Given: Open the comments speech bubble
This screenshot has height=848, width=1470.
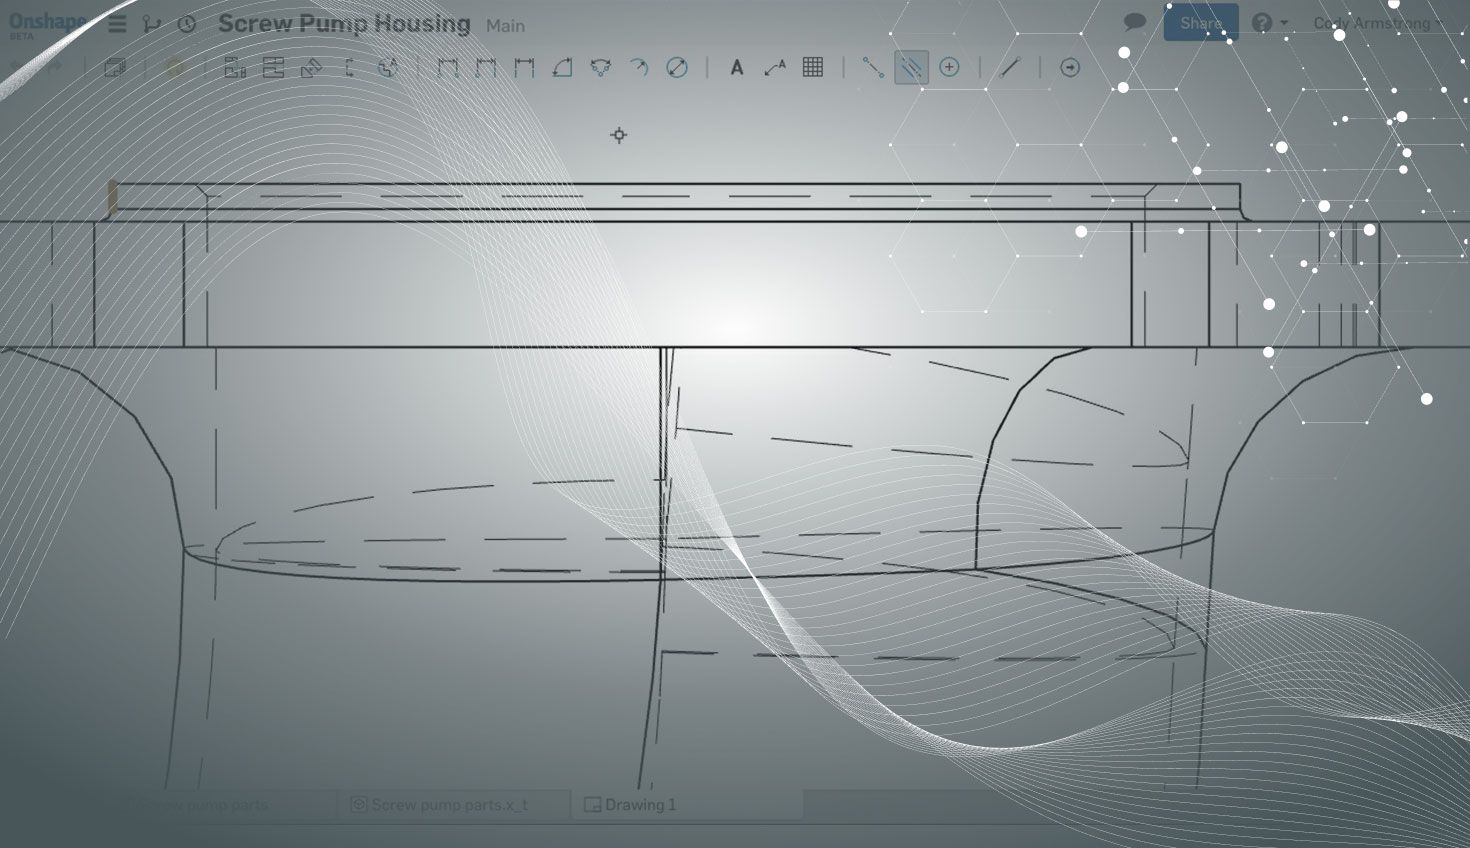Looking at the screenshot, I should click(1134, 22).
